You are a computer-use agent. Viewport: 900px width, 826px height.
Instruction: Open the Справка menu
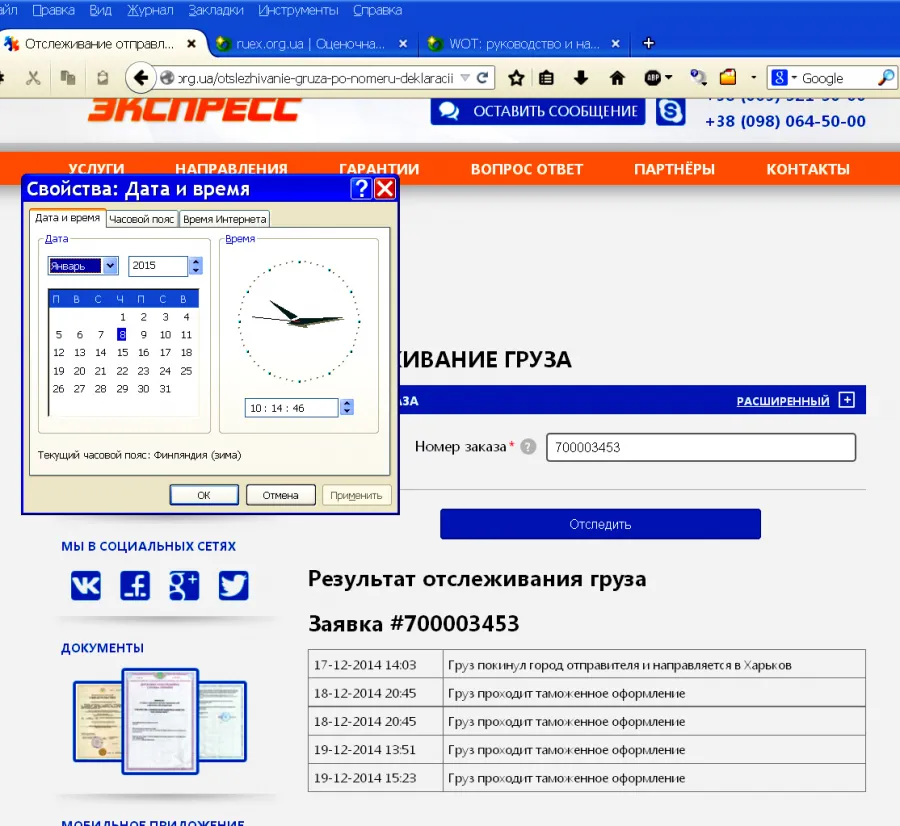377,10
